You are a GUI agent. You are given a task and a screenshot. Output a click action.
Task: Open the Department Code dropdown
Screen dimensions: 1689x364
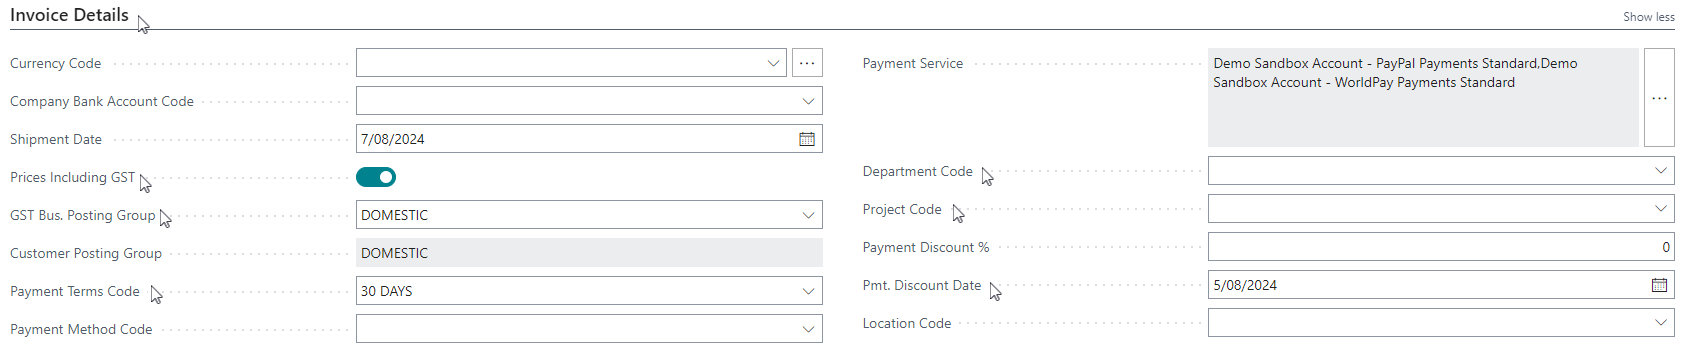[x=1660, y=171]
